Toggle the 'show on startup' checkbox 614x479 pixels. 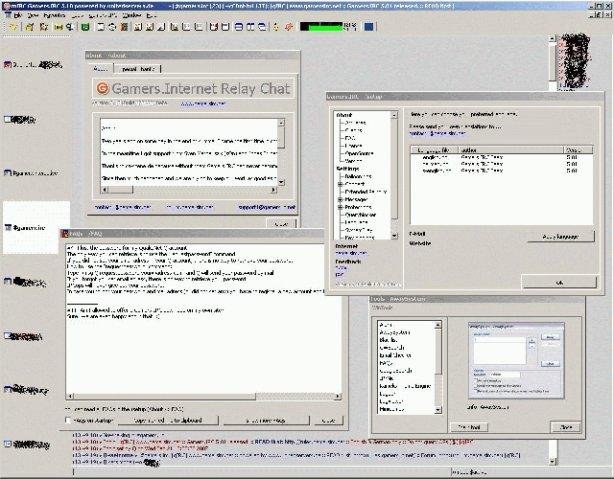(x=68, y=420)
